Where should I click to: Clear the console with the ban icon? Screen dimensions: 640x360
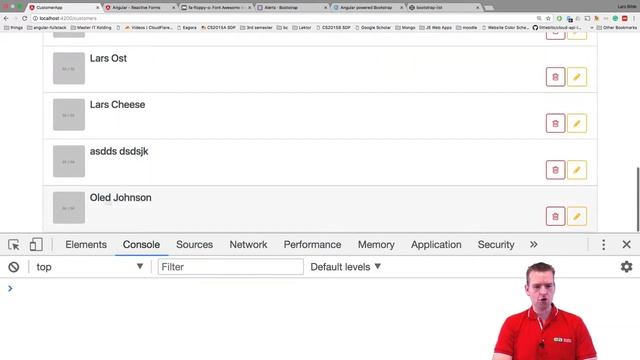point(13,267)
